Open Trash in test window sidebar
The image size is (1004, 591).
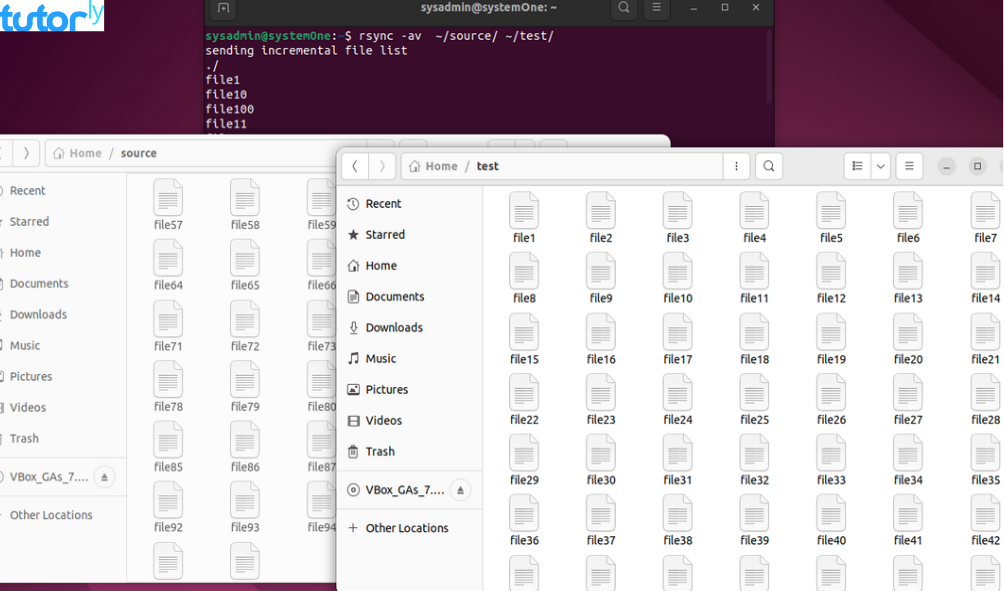pyautogui.click(x=410, y=451)
